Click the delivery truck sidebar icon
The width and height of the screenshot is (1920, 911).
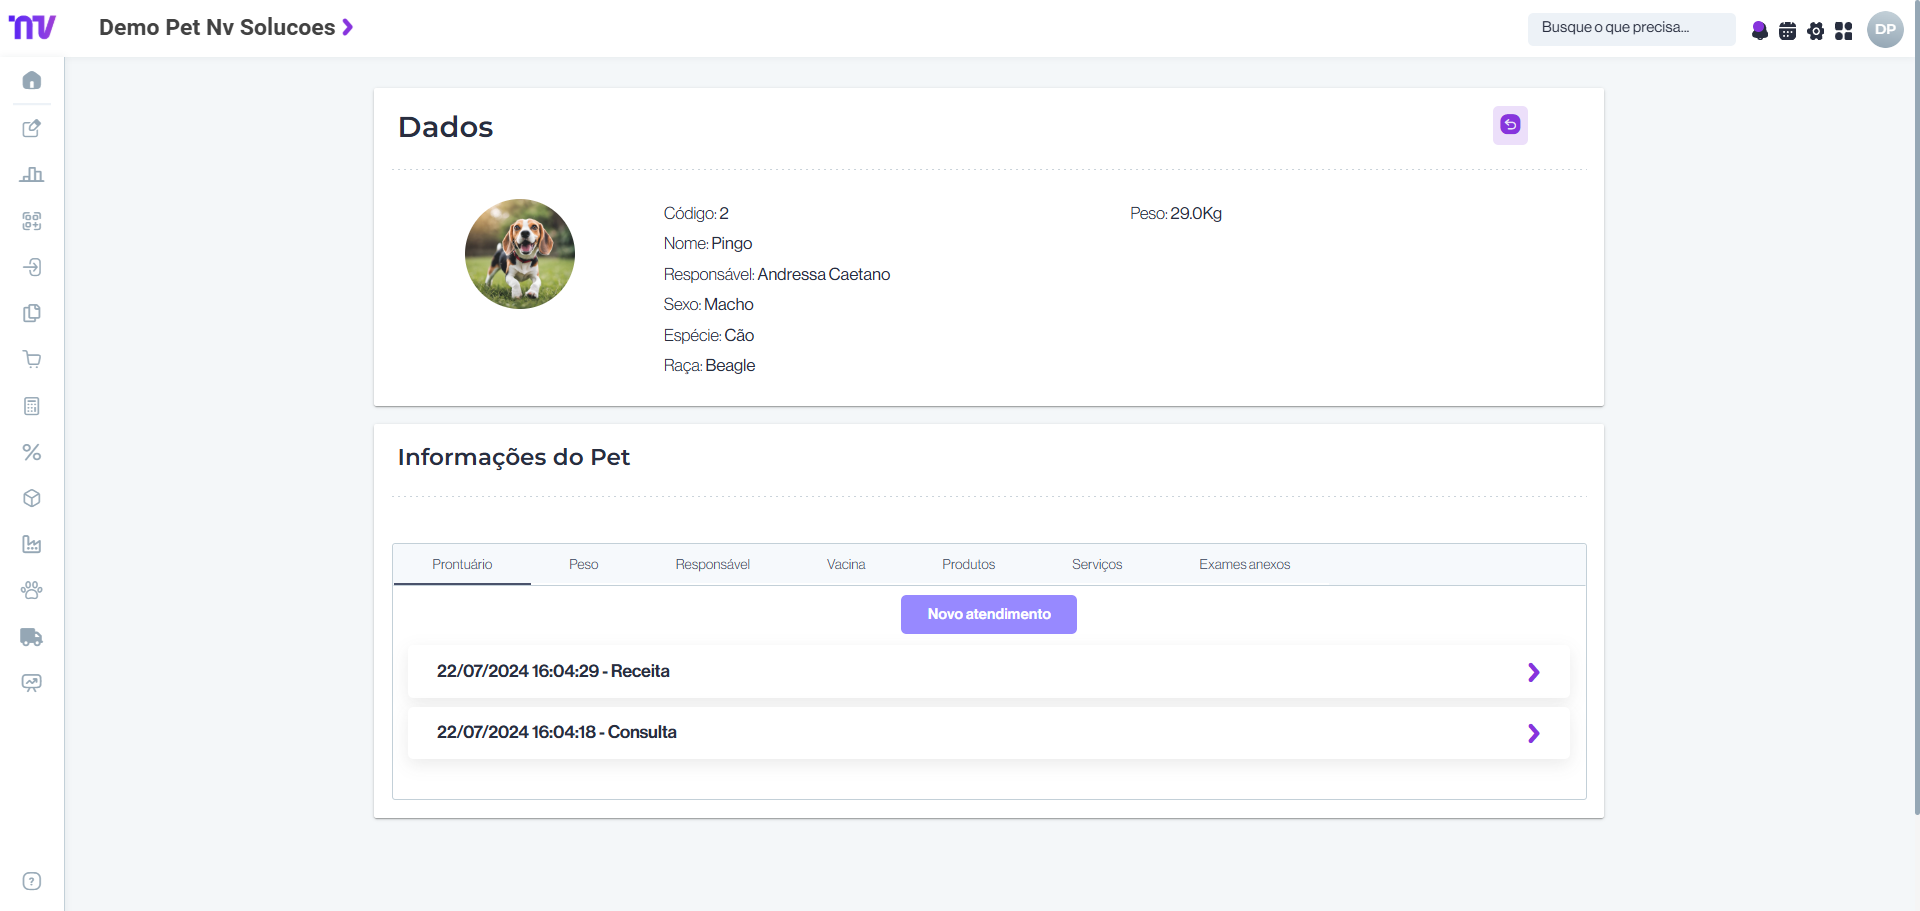pyautogui.click(x=32, y=637)
